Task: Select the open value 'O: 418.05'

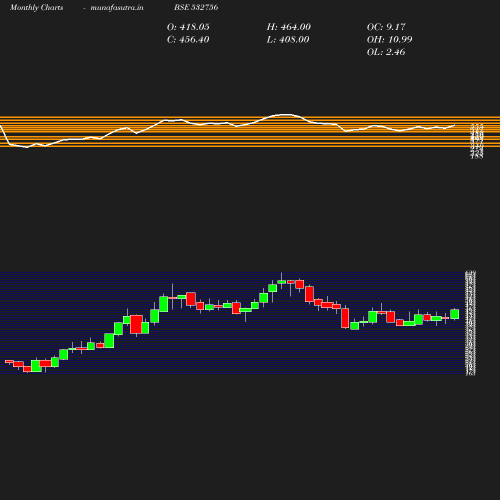Action: click(x=188, y=27)
